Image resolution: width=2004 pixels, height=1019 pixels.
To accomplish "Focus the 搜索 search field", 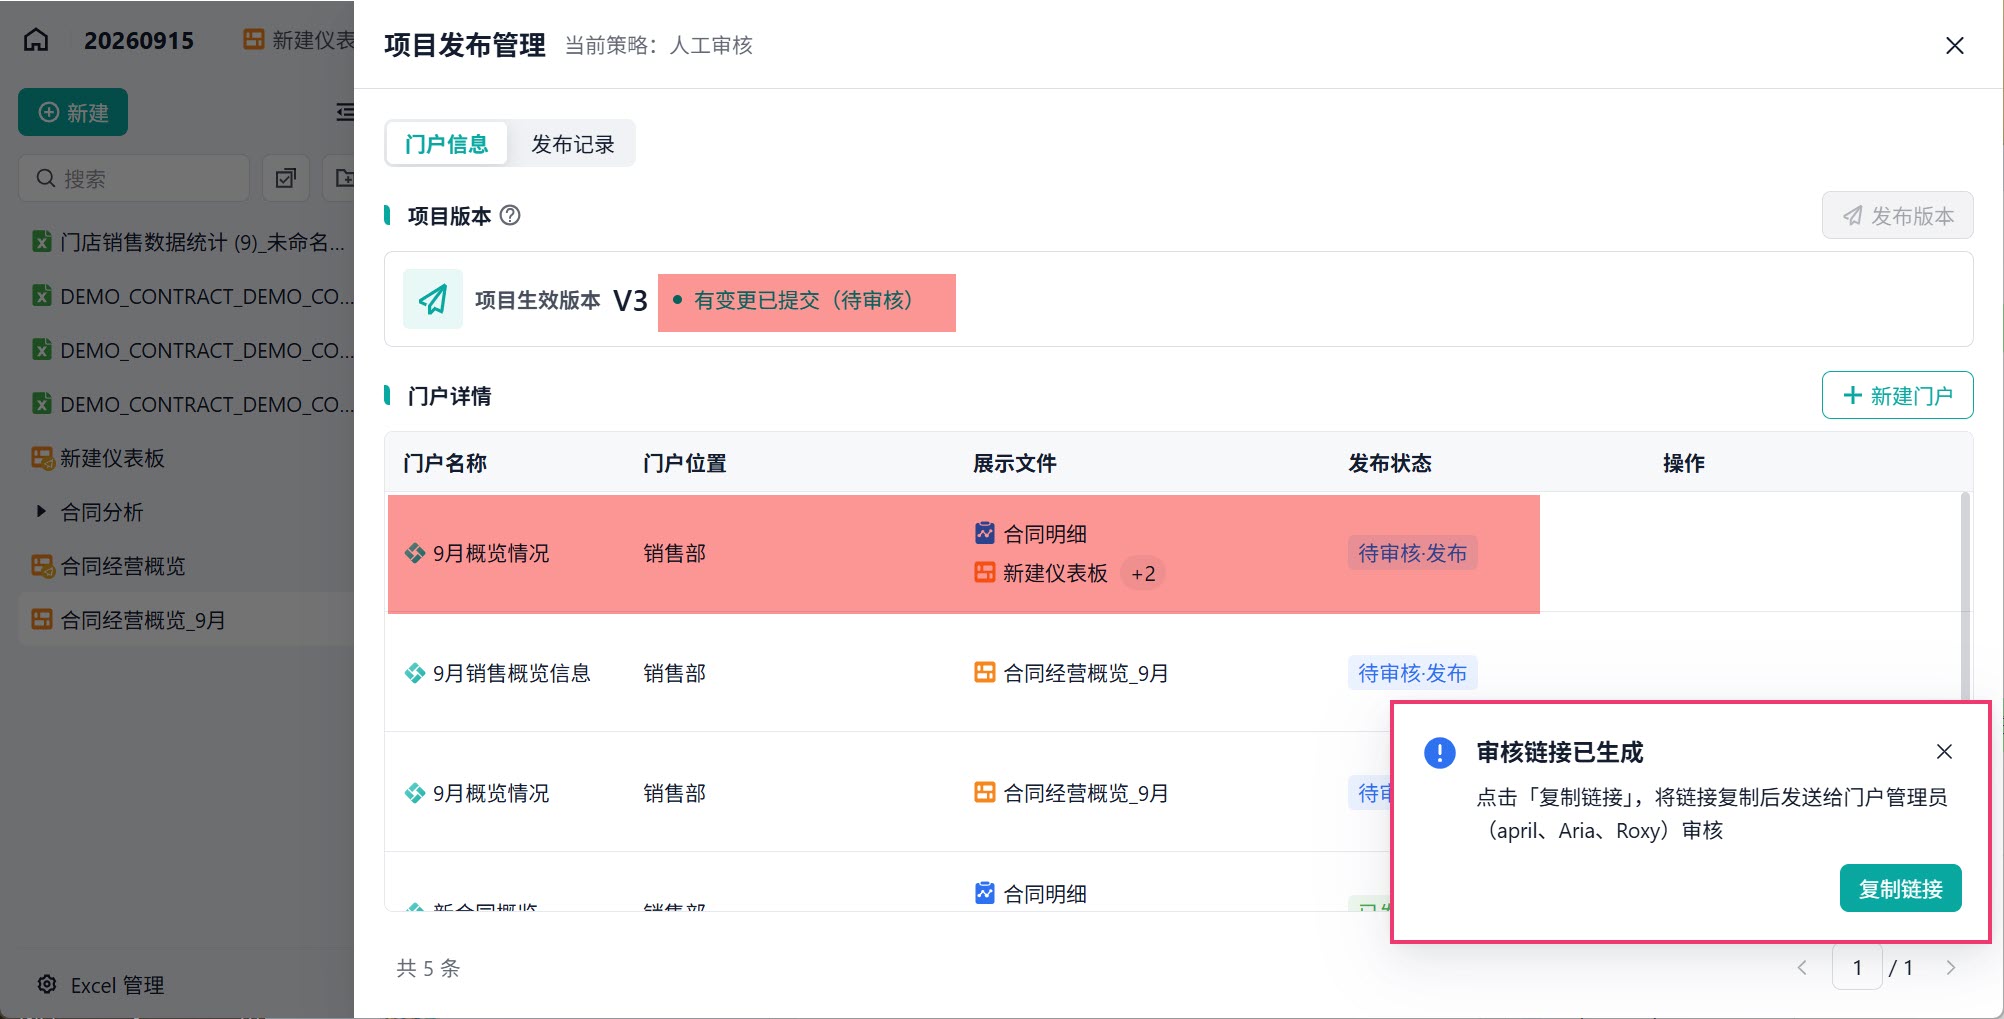I will click(x=134, y=178).
